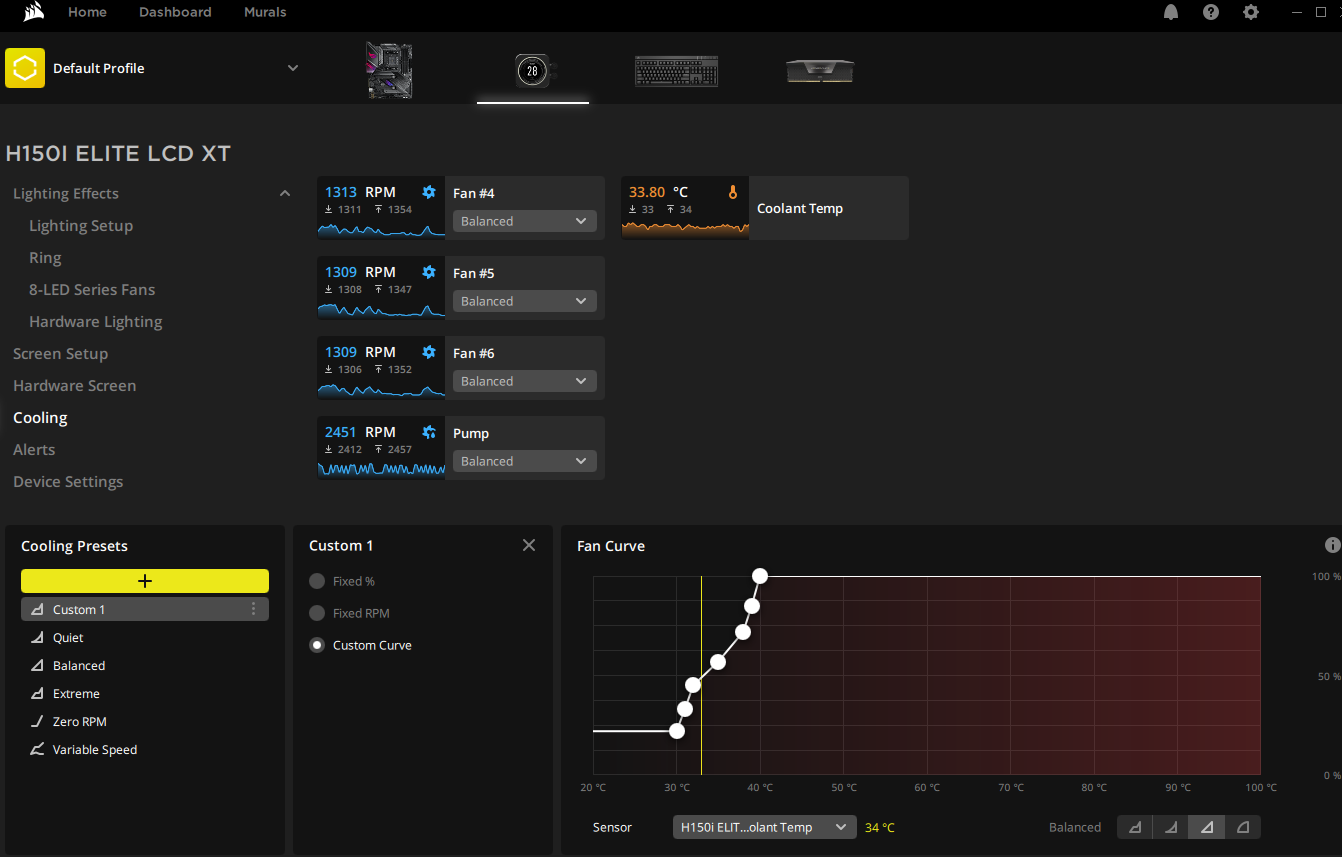
Task: Add a new cooling preset with plus button
Action: 145,581
